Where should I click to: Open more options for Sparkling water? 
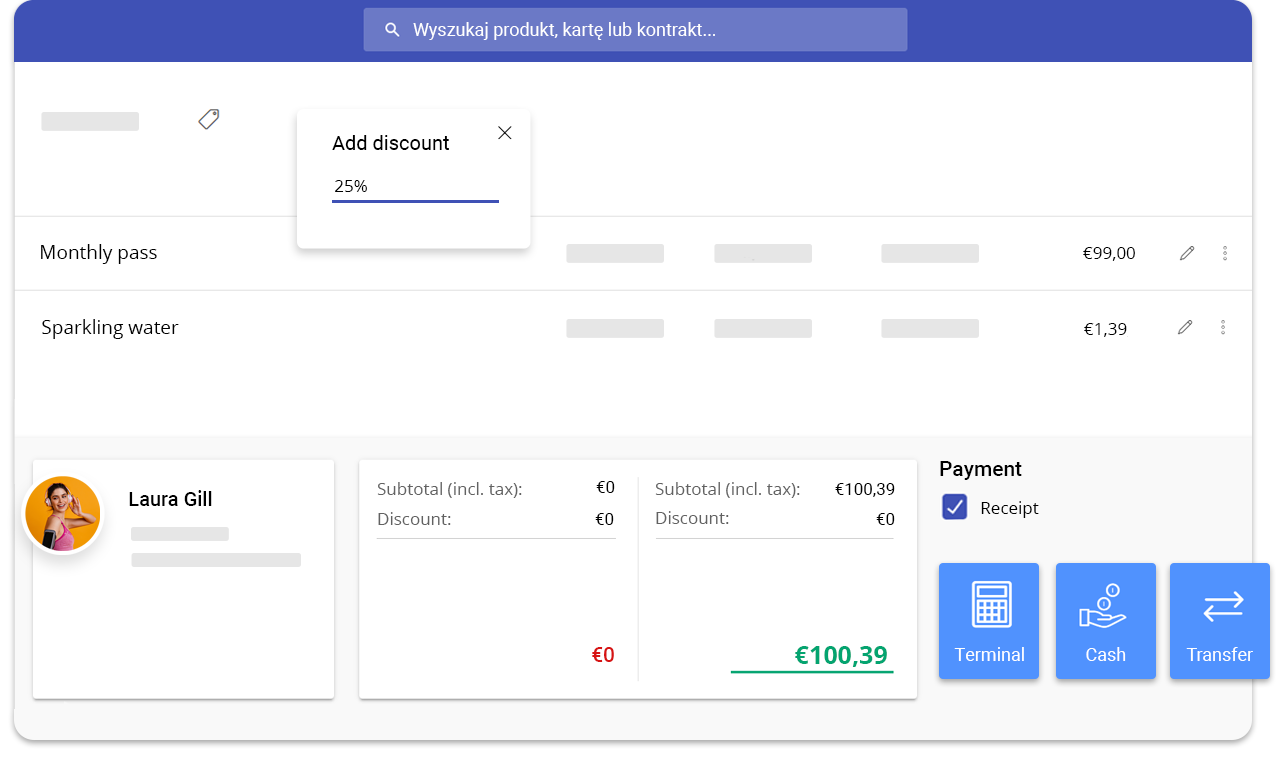1223,327
